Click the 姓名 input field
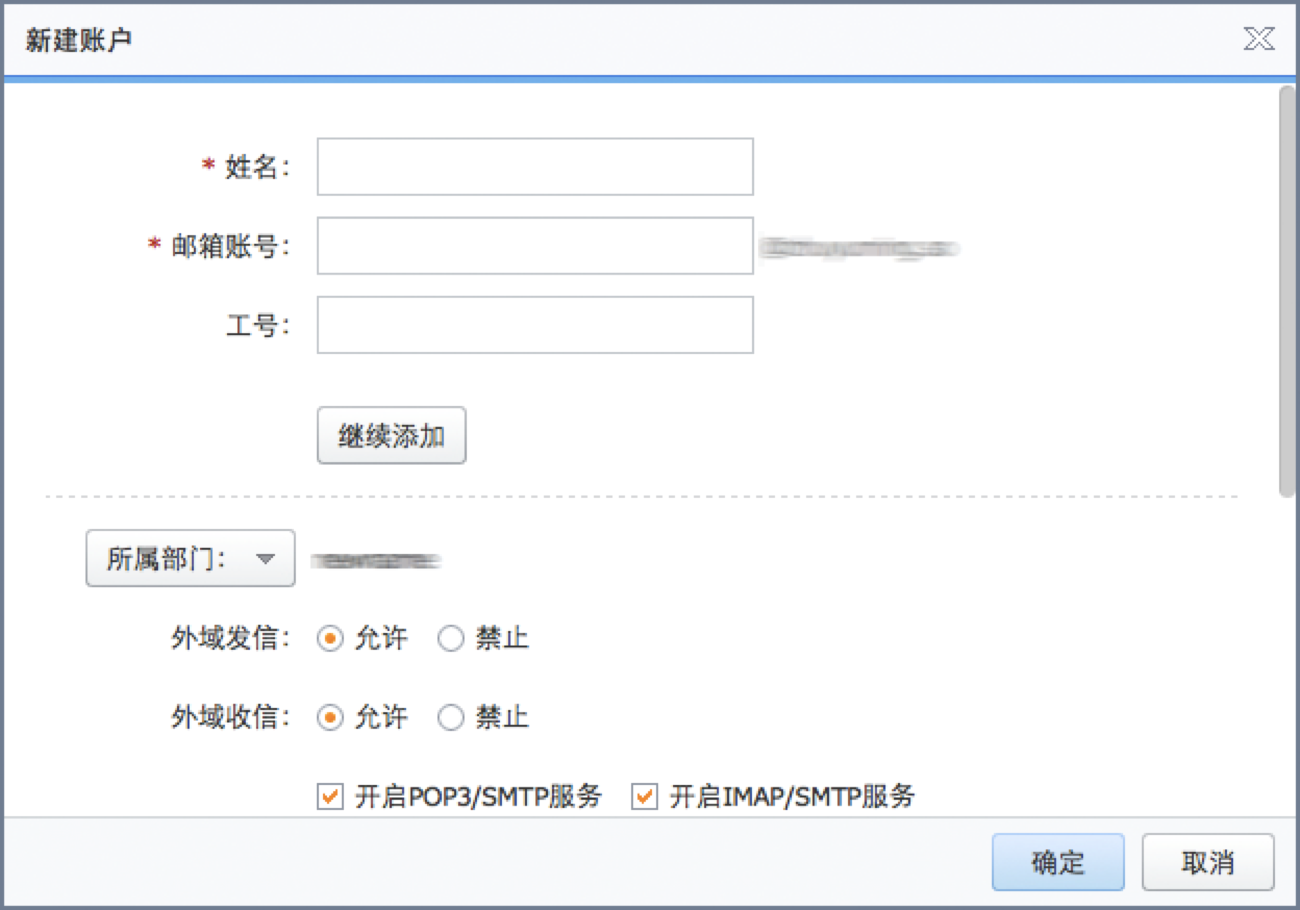This screenshot has width=1300, height=910. click(x=534, y=166)
